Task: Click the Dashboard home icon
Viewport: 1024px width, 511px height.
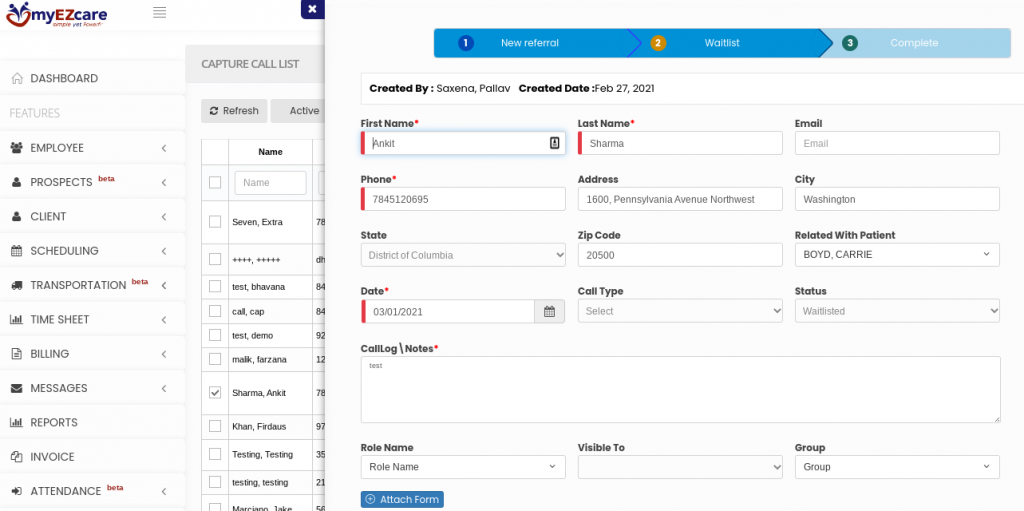Action: click(16, 78)
